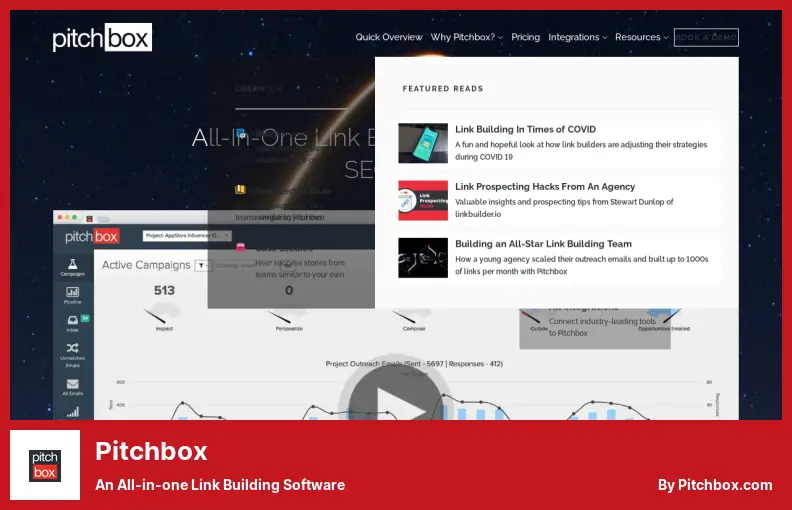Click the pitchbox logo inside demo app
This screenshot has width=792, height=510.
(x=91, y=236)
